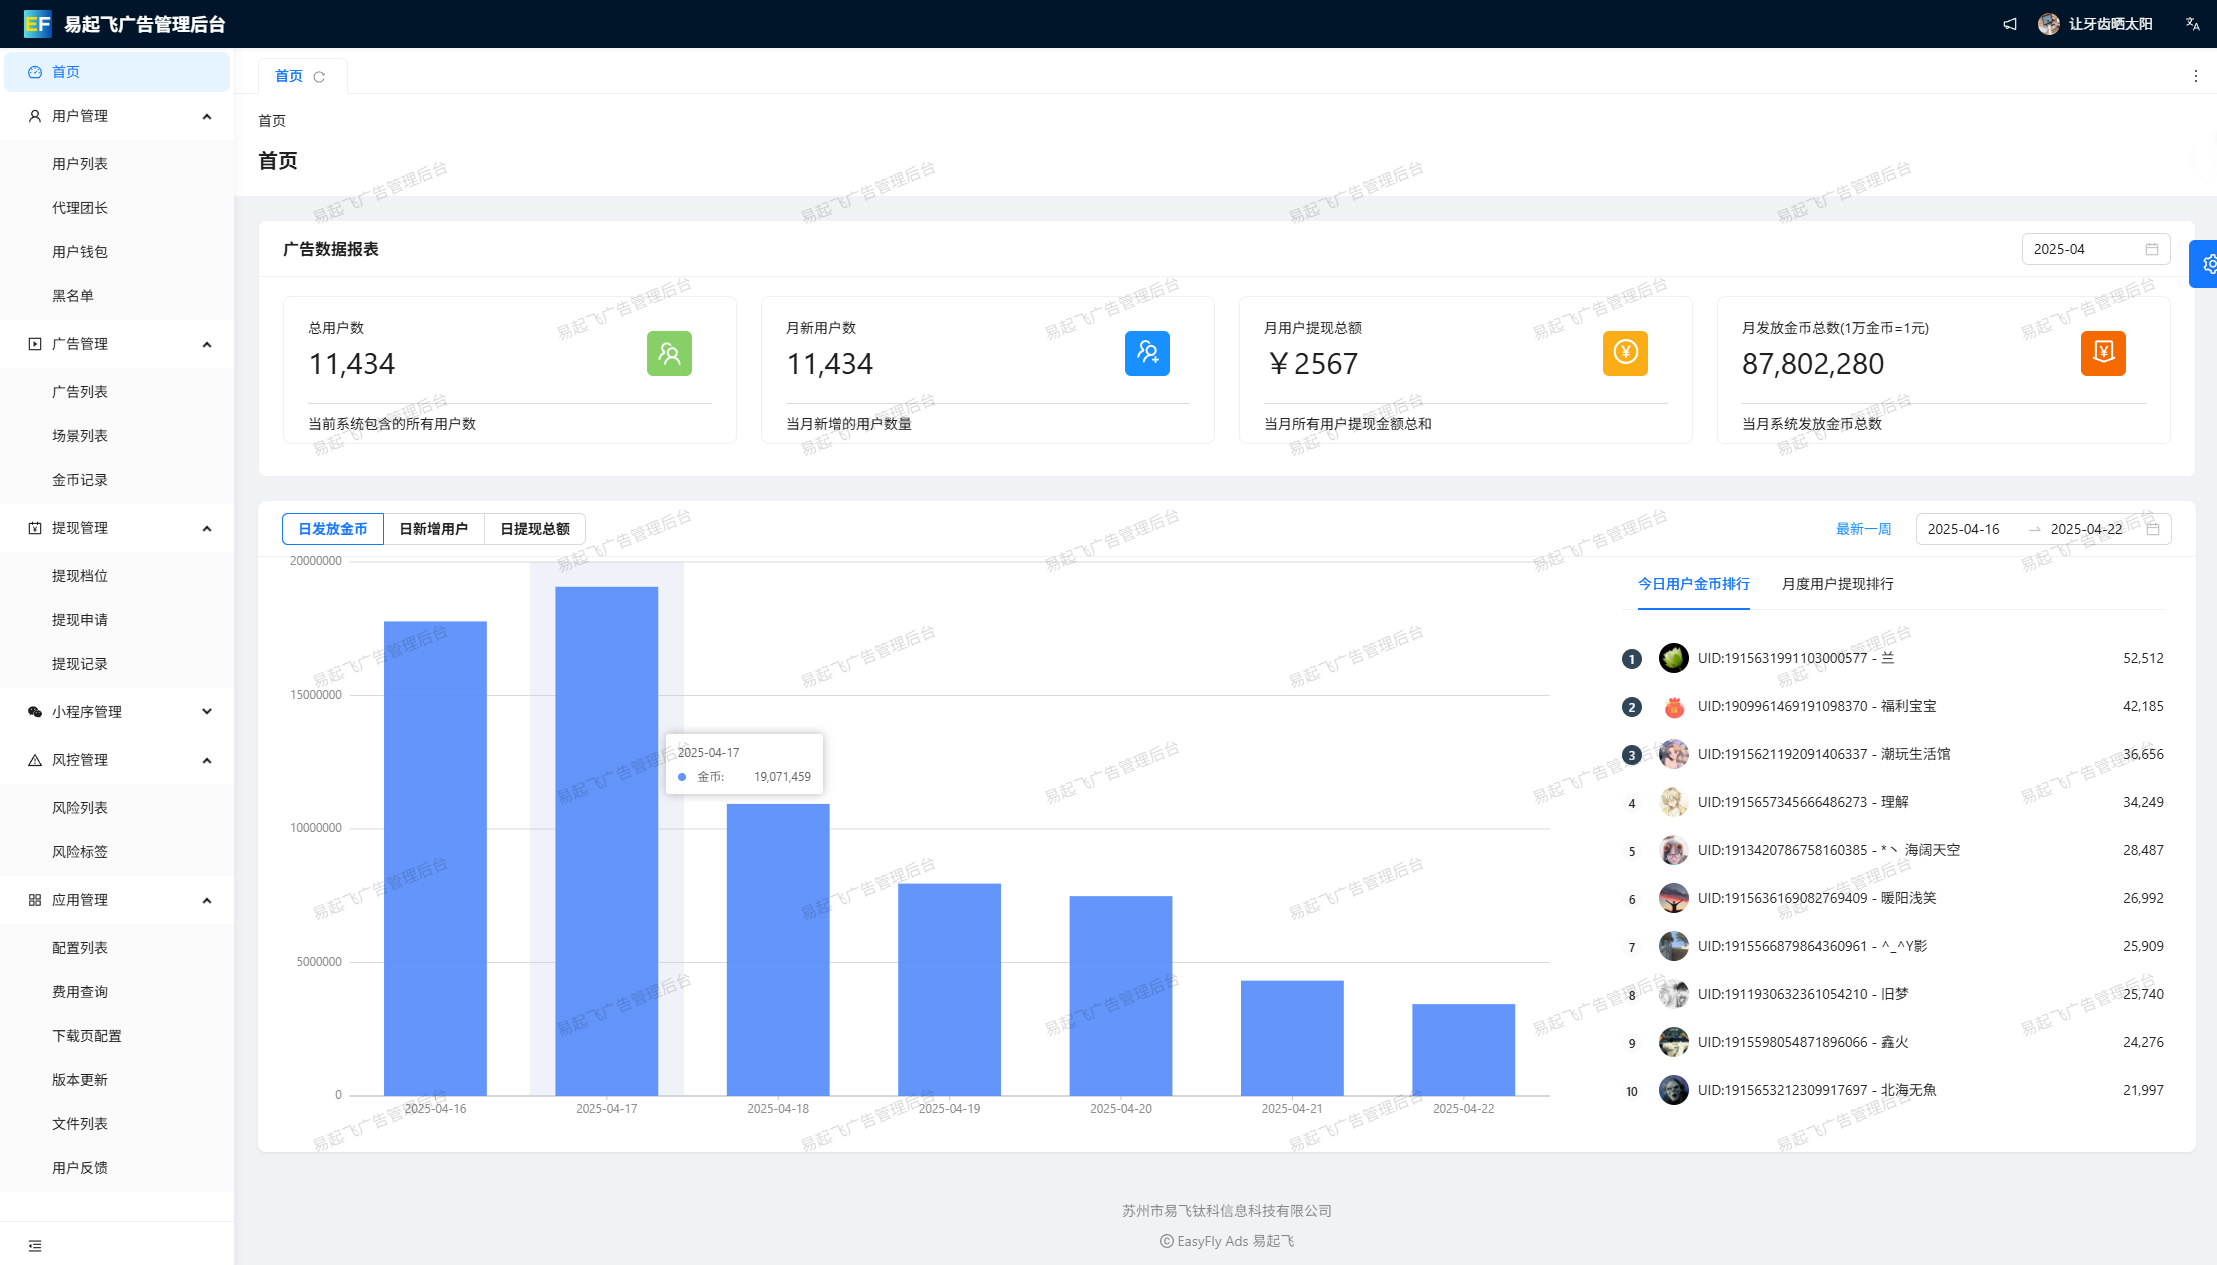The height and width of the screenshot is (1265, 2217).
Task: Switch the chart to 日新增用户
Action: [433, 529]
